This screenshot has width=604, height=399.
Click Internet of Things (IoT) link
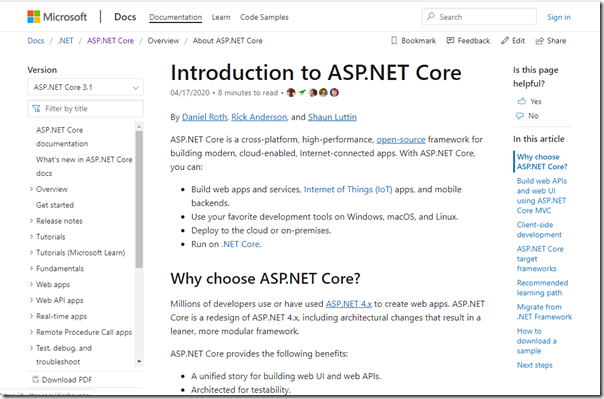coord(348,189)
